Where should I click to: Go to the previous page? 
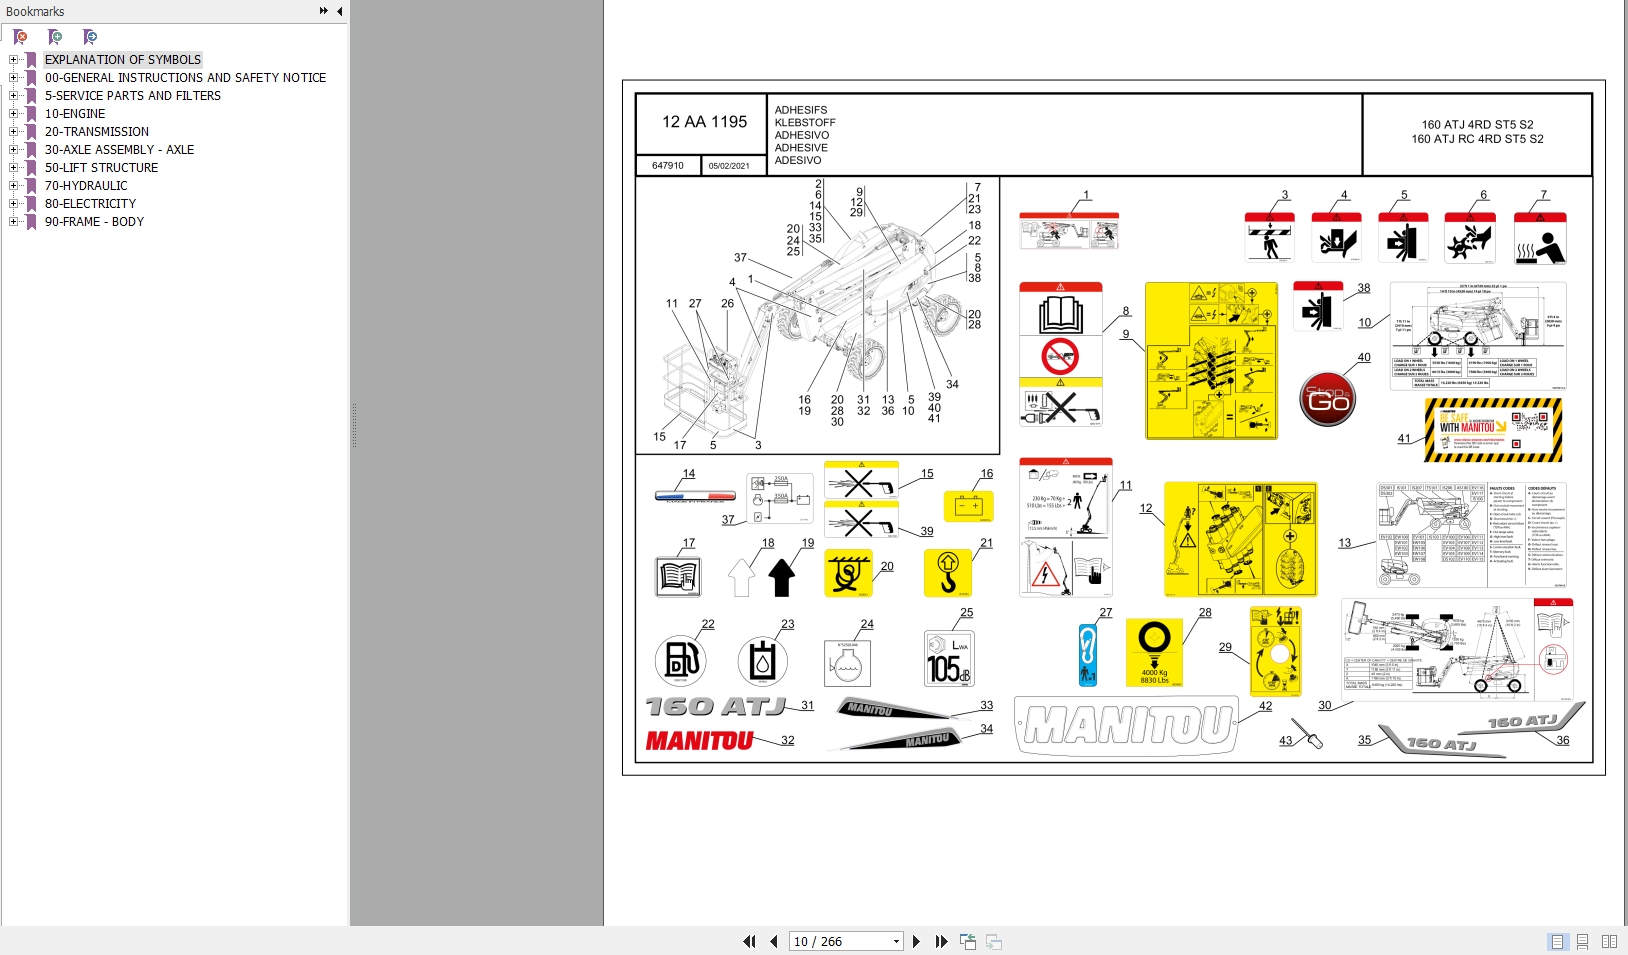tap(774, 942)
